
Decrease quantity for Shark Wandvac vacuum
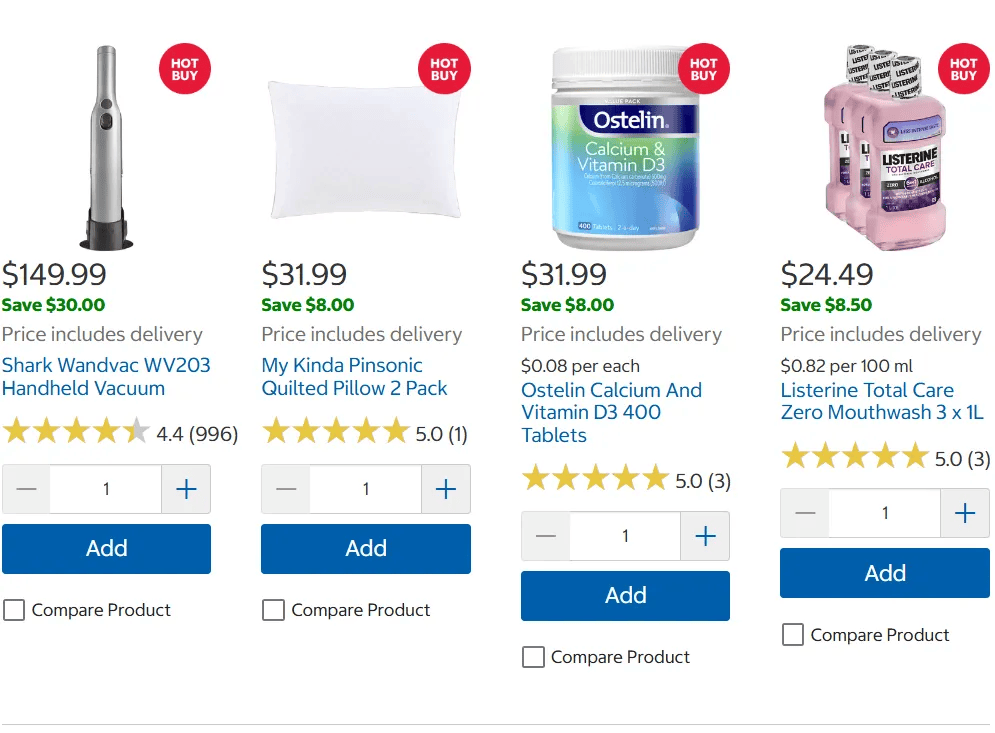pyautogui.click(x=26, y=489)
